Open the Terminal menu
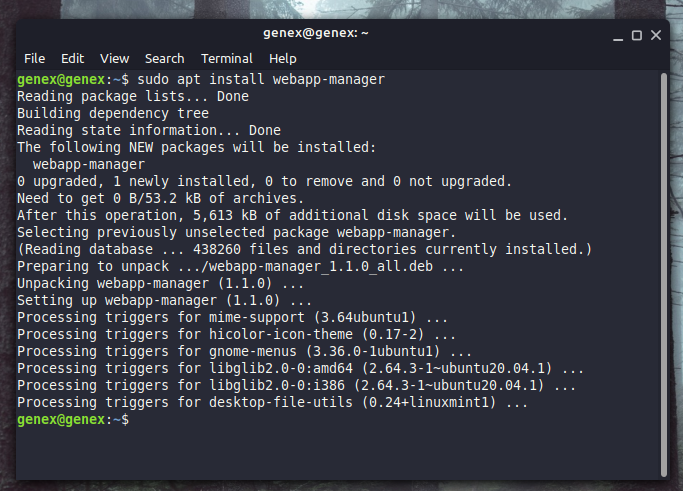The width and height of the screenshot is (683, 491). tap(227, 58)
